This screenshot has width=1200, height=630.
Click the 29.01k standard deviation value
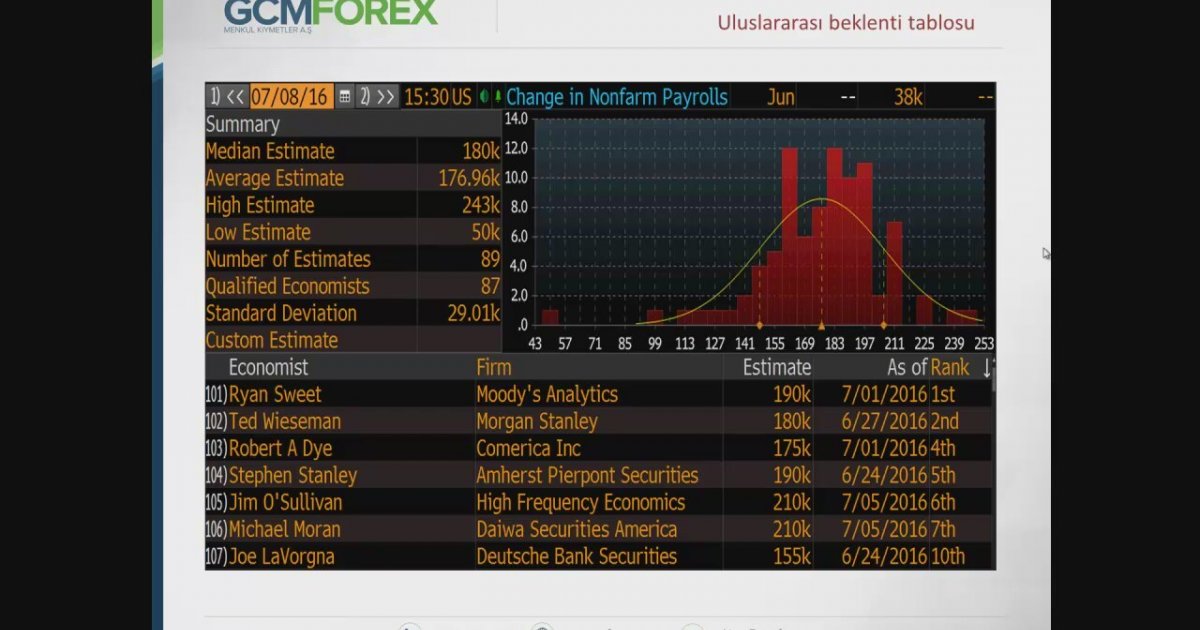pyautogui.click(x=473, y=313)
